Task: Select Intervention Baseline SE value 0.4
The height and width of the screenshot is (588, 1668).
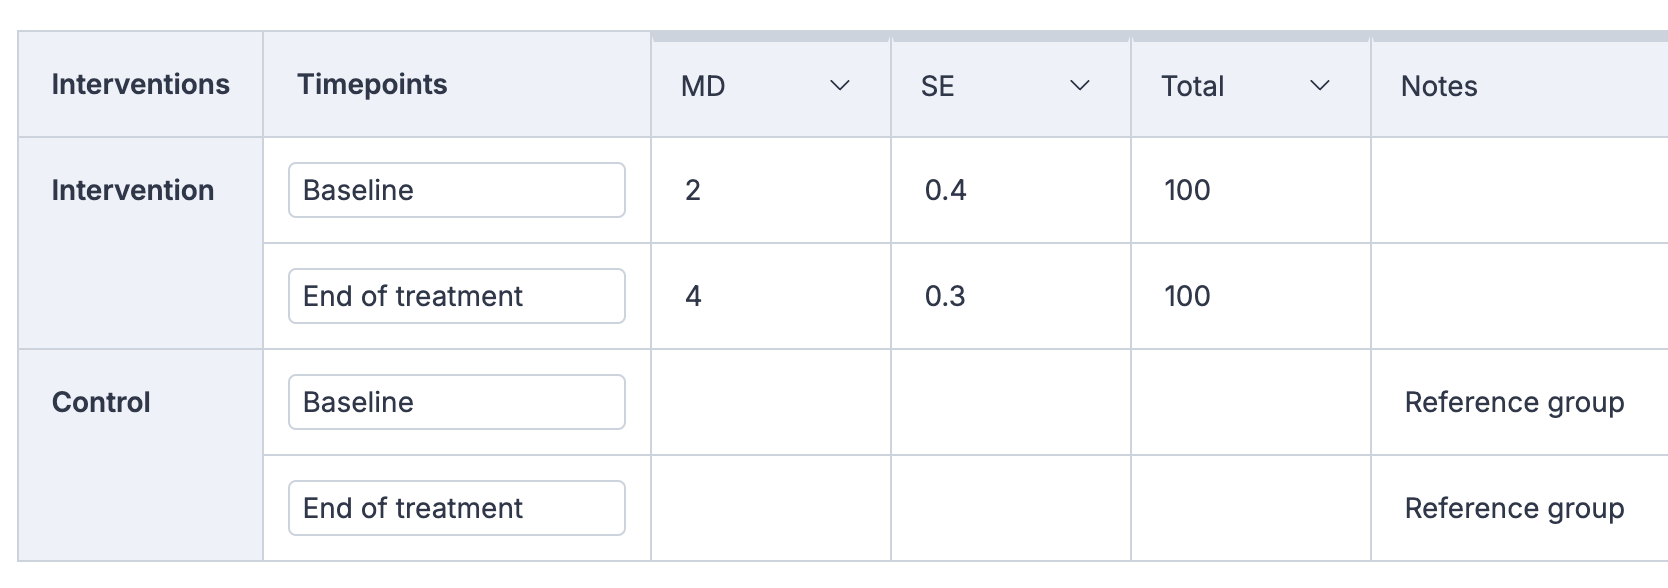Action: (x=945, y=190)
